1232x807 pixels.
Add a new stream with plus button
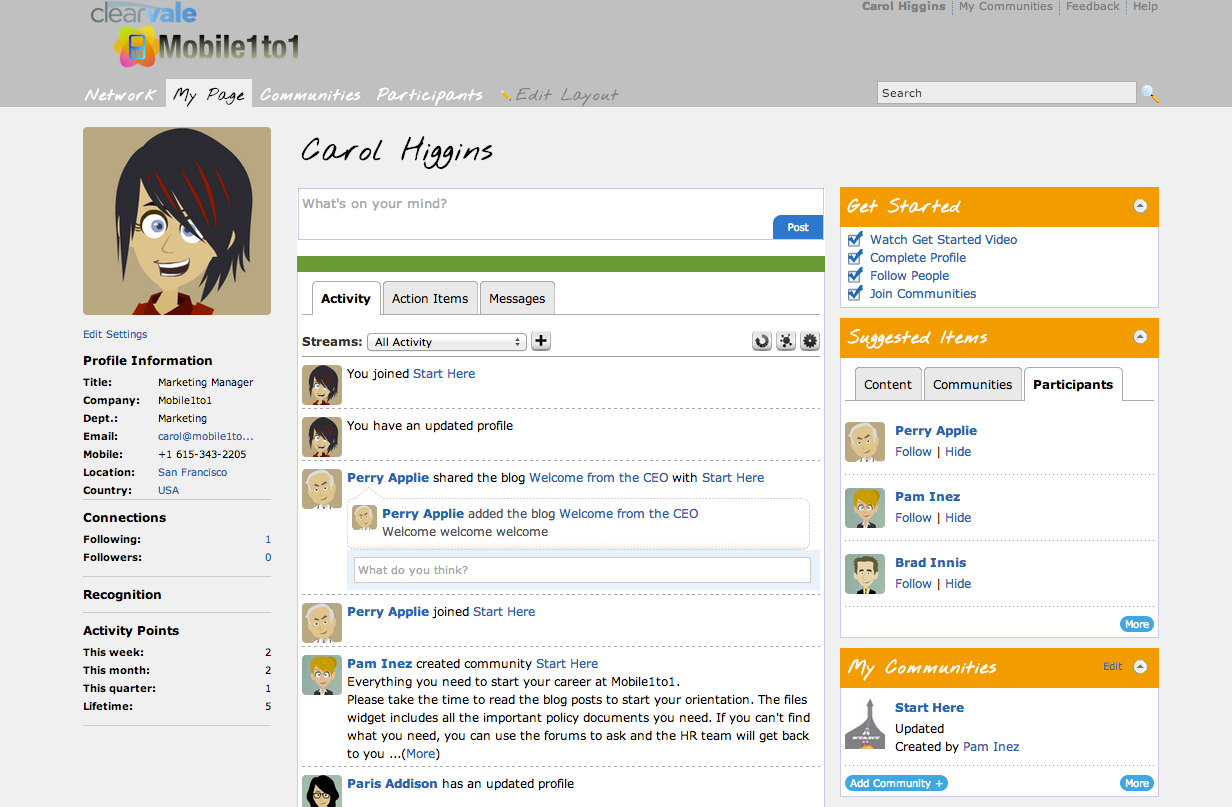(541, 341)
